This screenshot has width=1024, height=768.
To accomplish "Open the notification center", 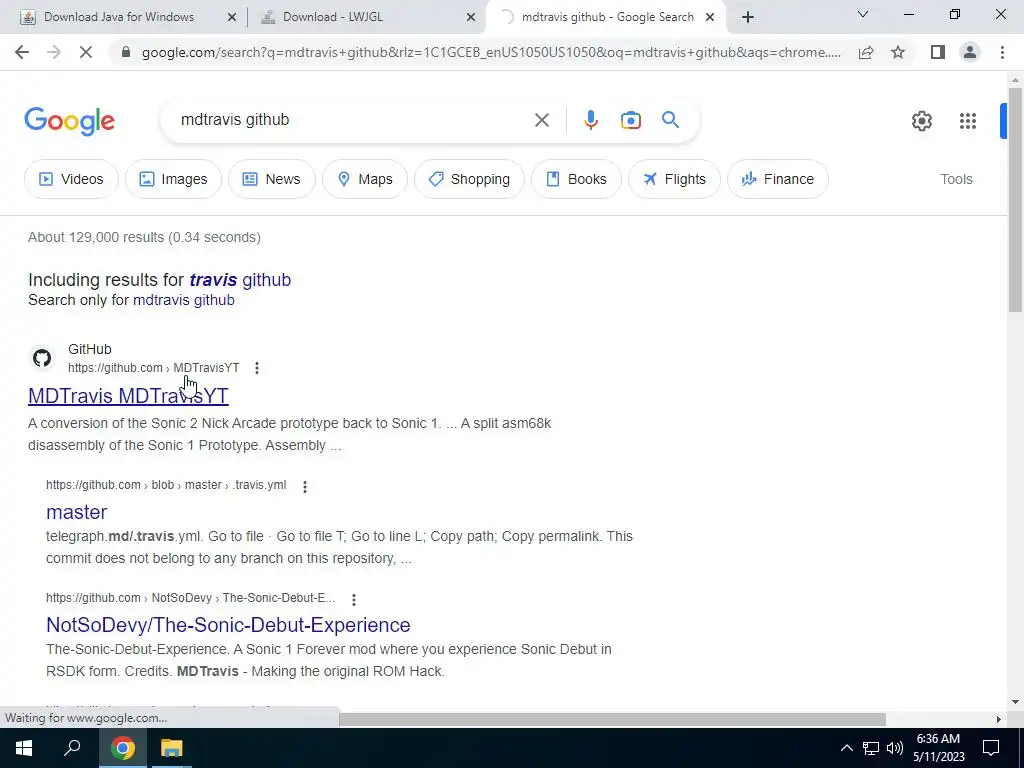I will pyautogui.click(x=991, y=748).
